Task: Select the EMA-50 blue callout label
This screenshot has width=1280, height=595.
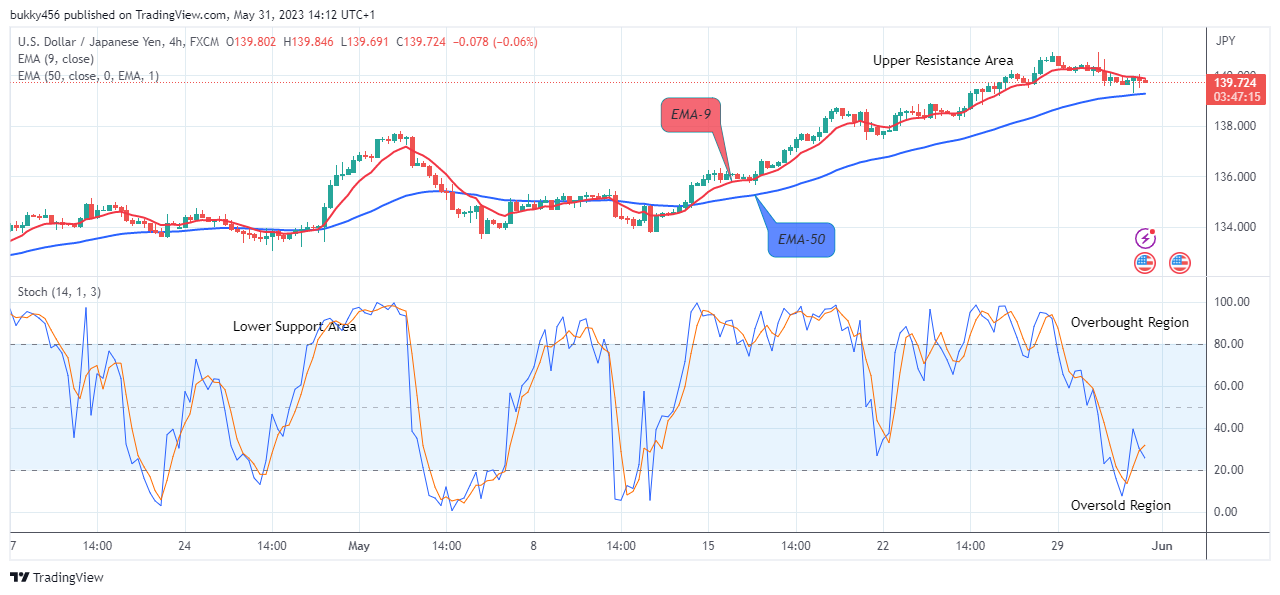Action: point(801,239)
